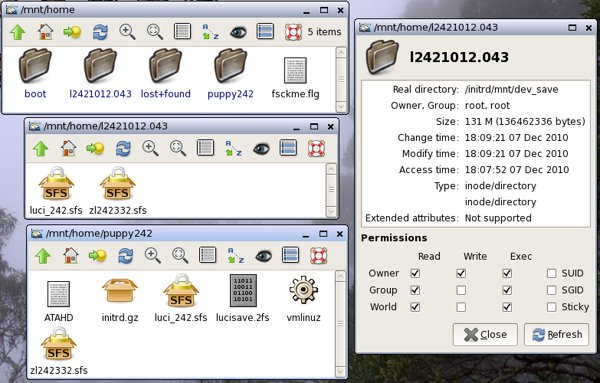The width and height of the screenshot is (600, 383).
Task: Select the lost+found folder
Action: coord(165,73)
